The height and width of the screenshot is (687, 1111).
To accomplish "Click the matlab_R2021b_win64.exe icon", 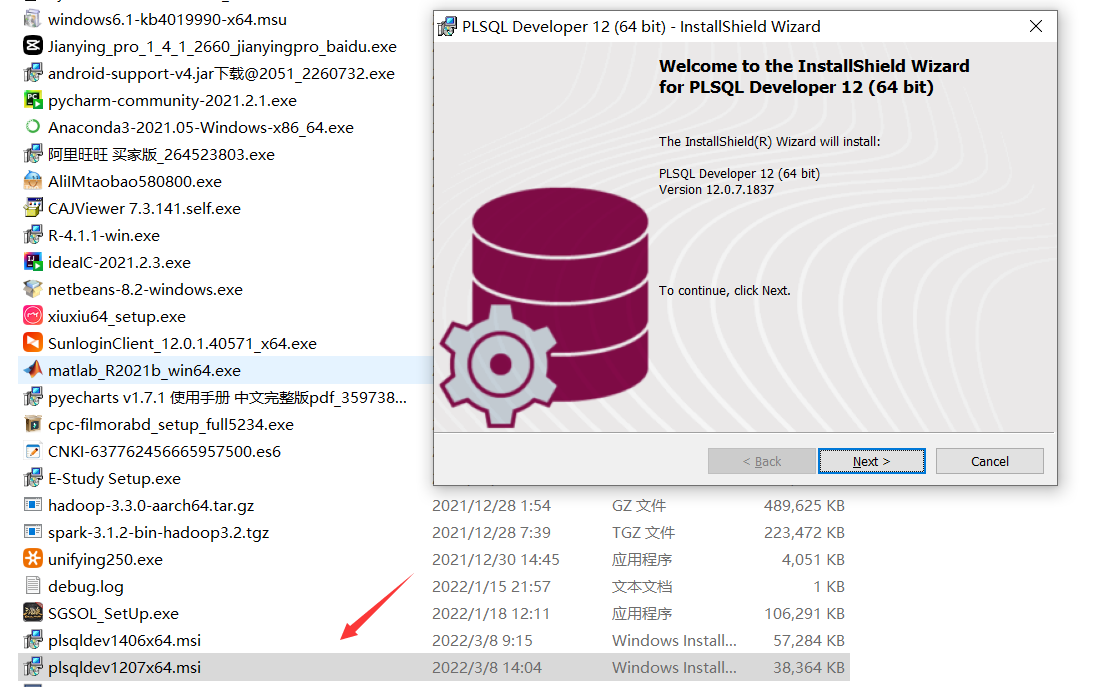I will [33, 370].
